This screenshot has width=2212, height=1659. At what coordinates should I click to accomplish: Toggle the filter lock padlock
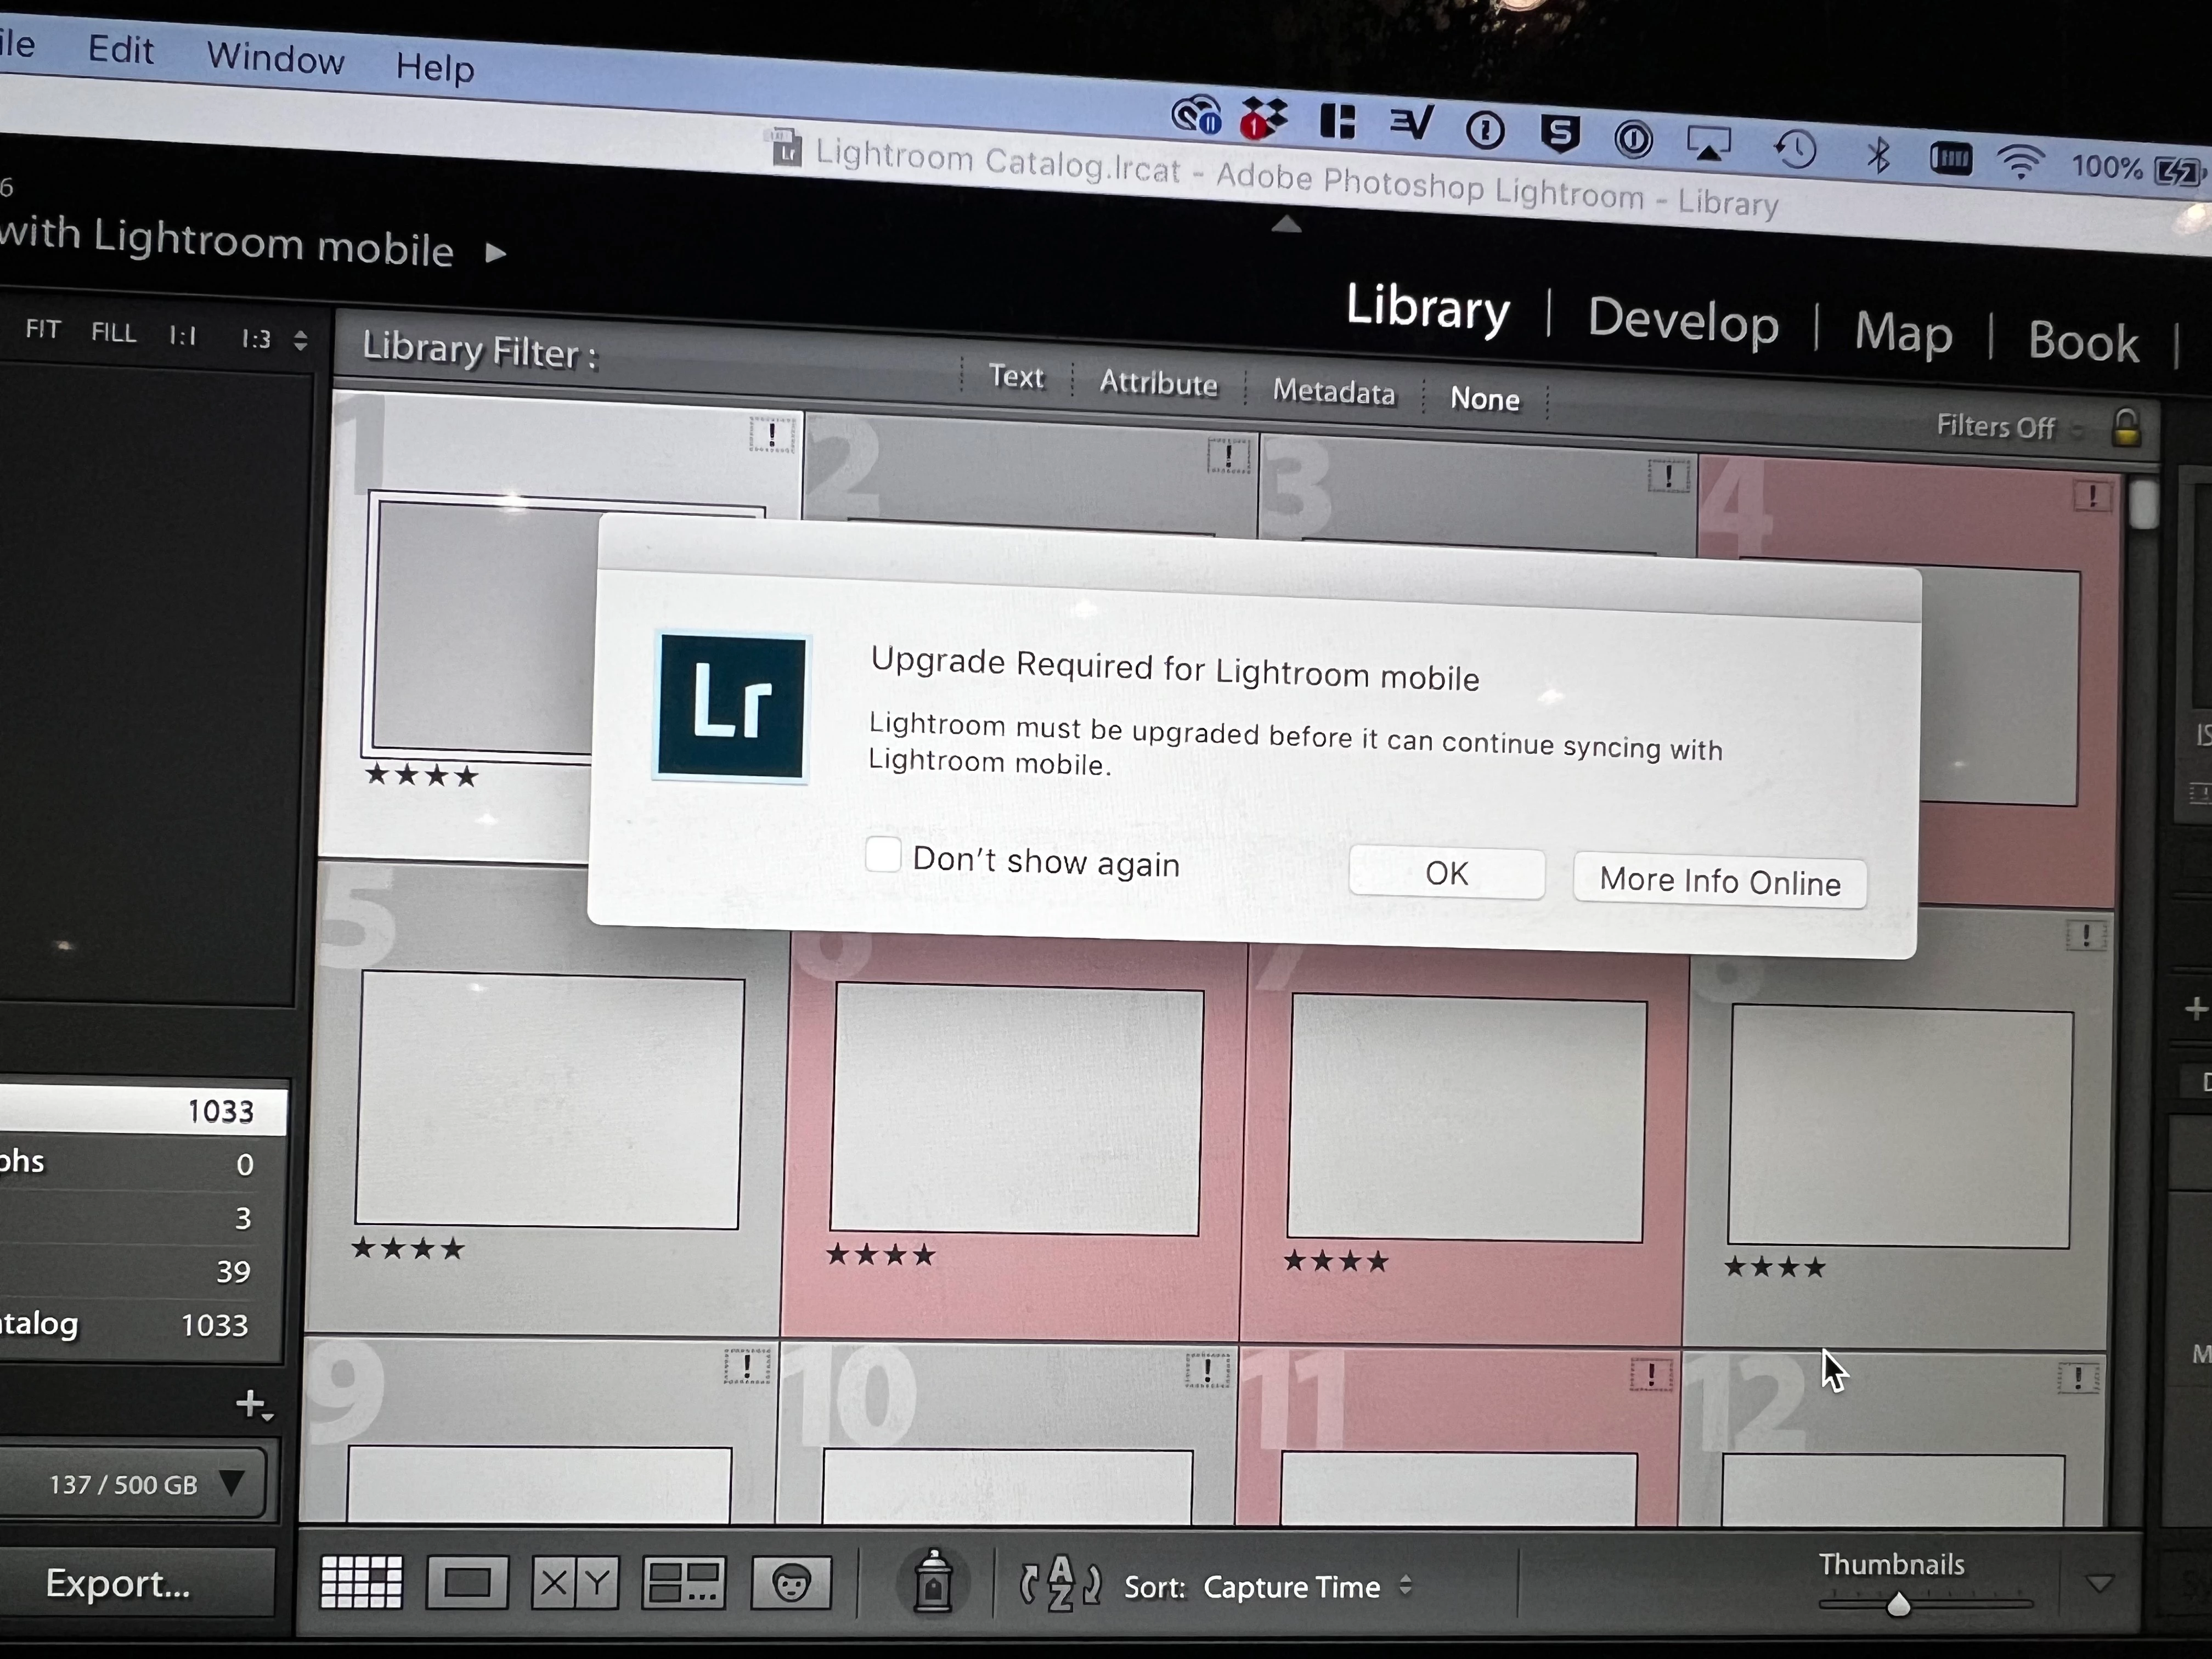(2127, 429)
